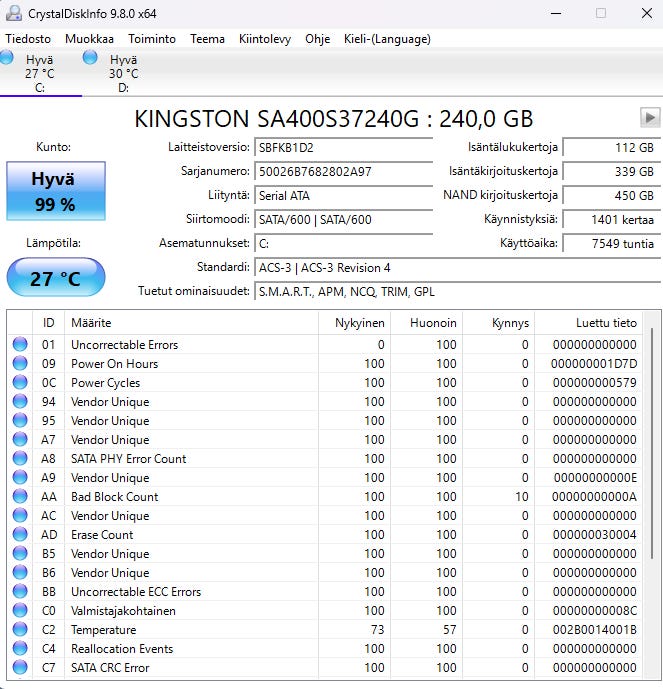Click status orb for Uncorrectable Errors row
This screenshot has height=689, width=663.
tap(20, 345)
